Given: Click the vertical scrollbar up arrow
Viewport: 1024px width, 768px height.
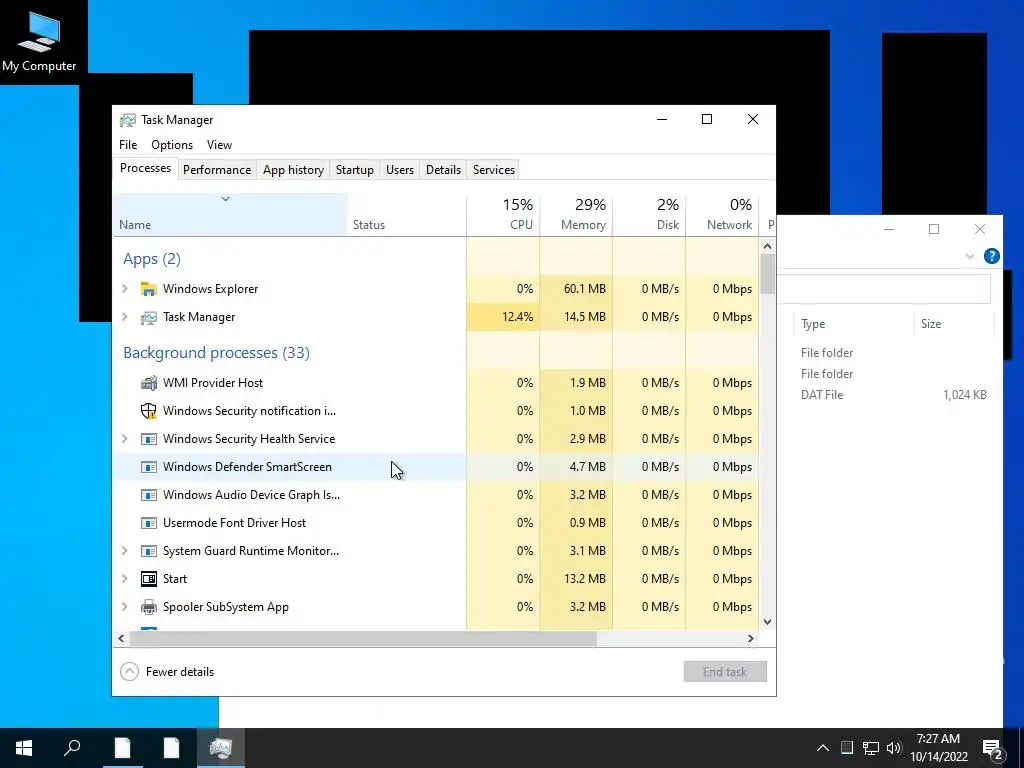Looking at the screenshot, I should [767, 246].
